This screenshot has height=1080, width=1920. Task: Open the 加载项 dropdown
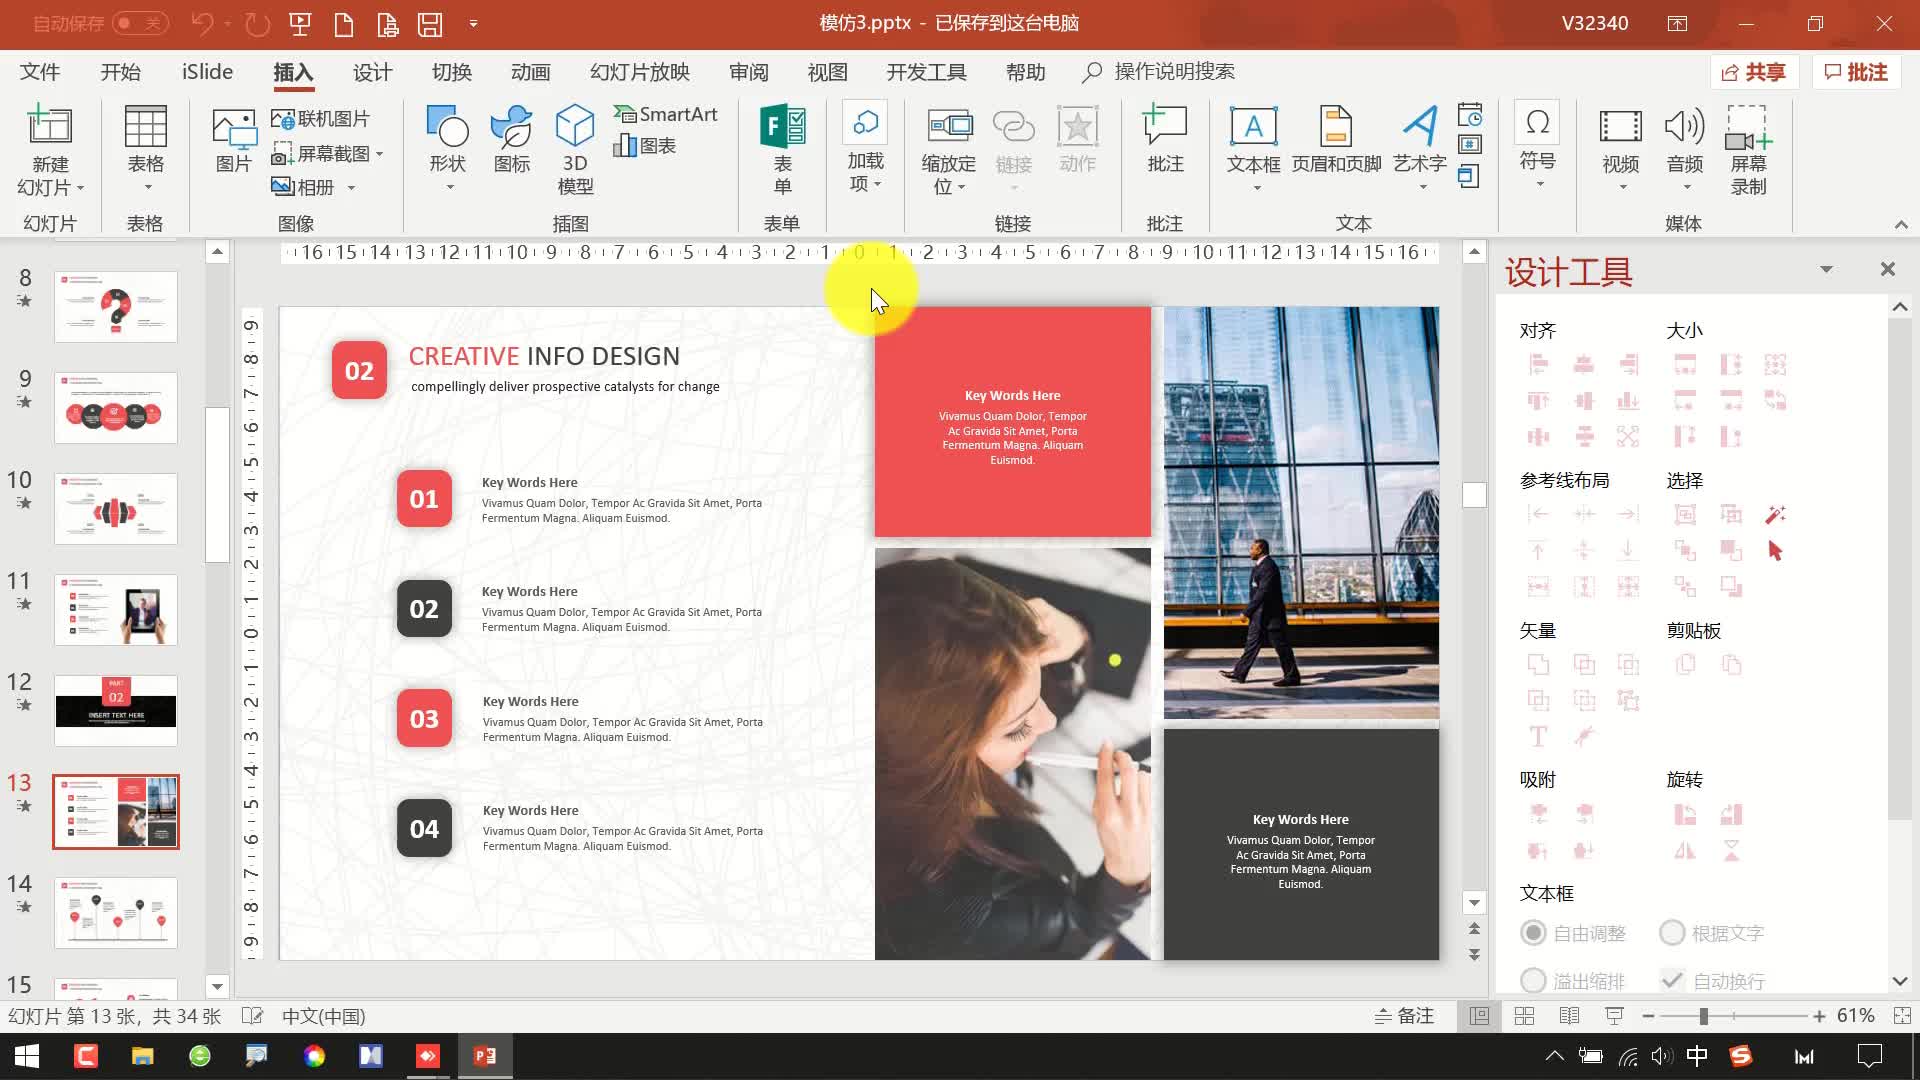[865, 147]
